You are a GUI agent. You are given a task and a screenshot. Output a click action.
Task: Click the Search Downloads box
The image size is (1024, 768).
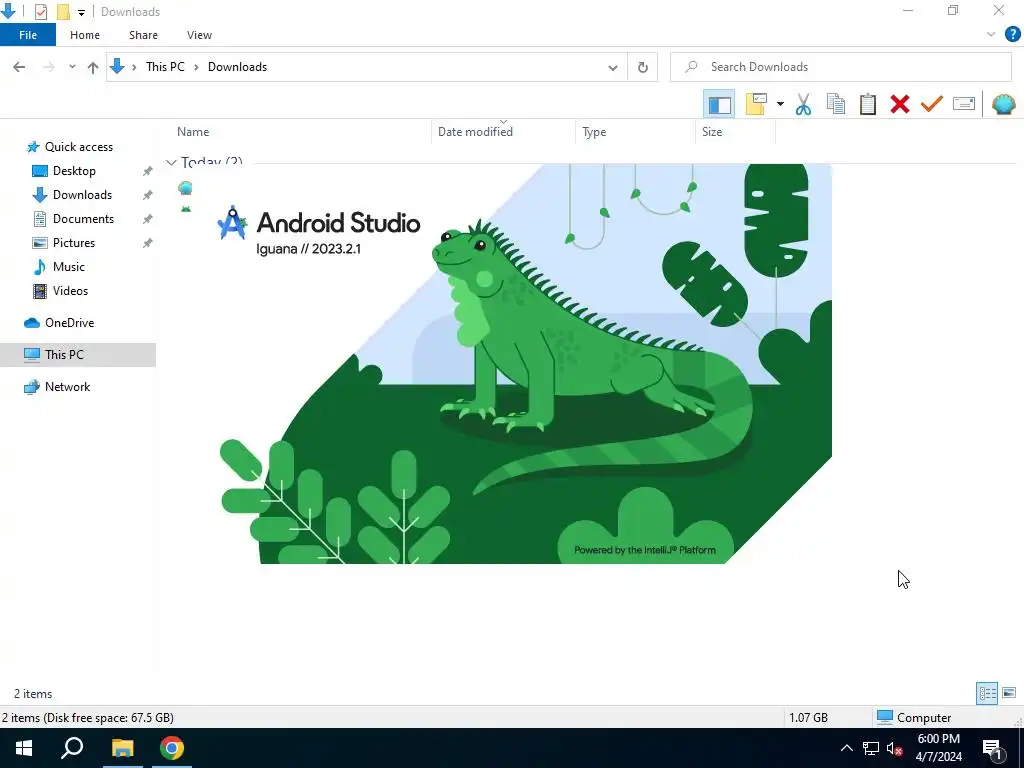click(841, 67)
